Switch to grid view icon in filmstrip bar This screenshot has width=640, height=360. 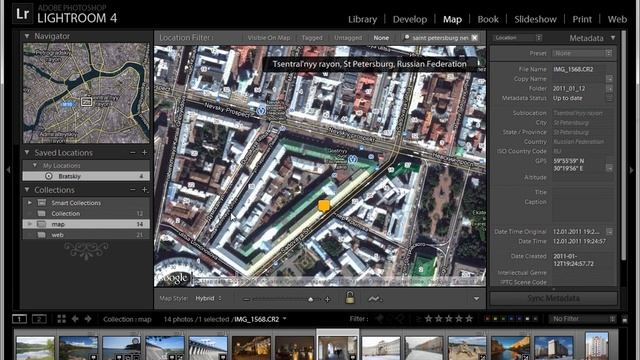pos(61,319)
